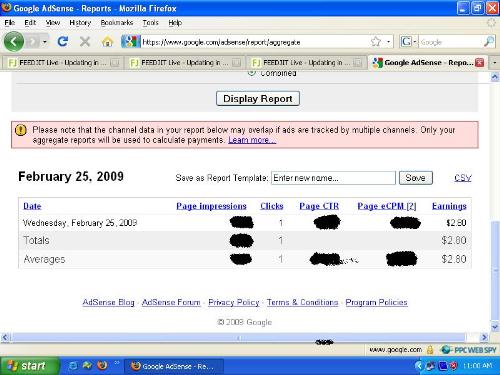This screenshot has width=500, height=375.
Task: Open the History menu
Action: point(80,23)
